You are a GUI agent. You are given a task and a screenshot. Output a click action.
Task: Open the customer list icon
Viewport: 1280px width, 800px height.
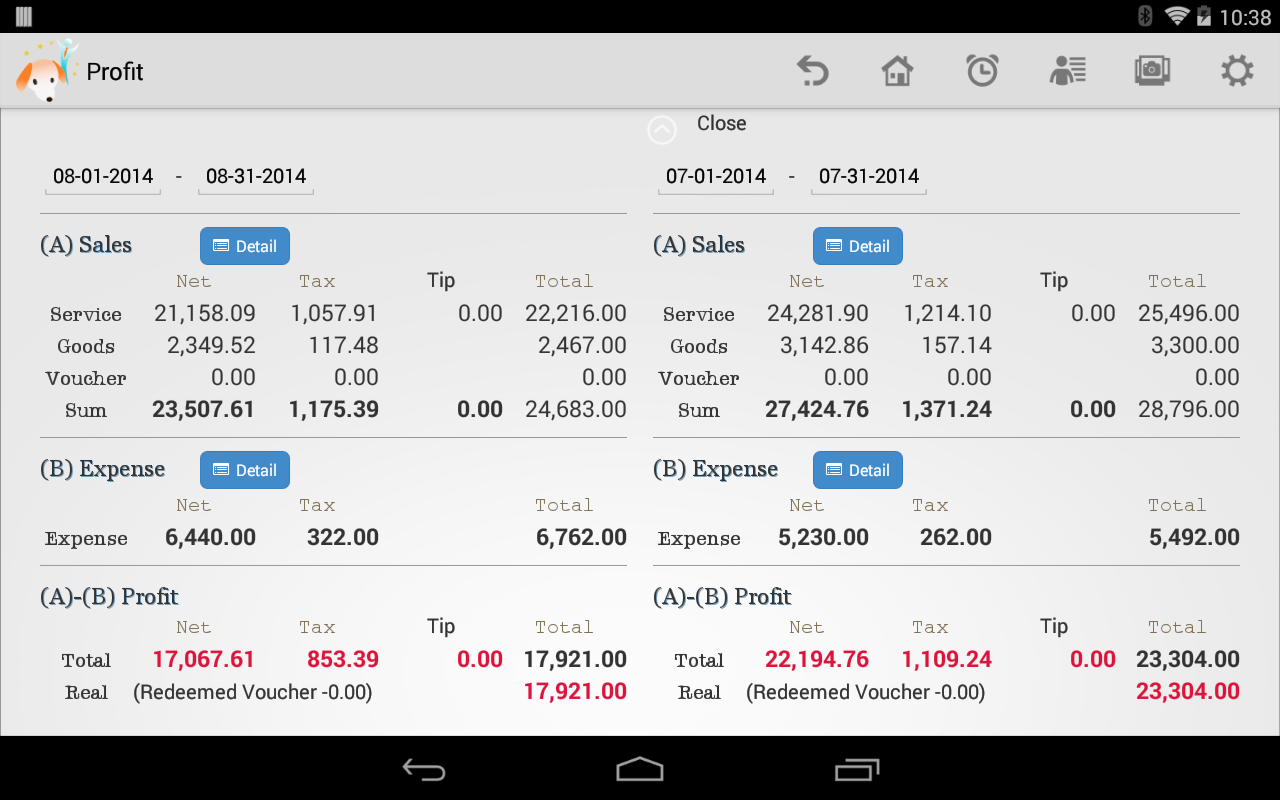pos(1067,71)
